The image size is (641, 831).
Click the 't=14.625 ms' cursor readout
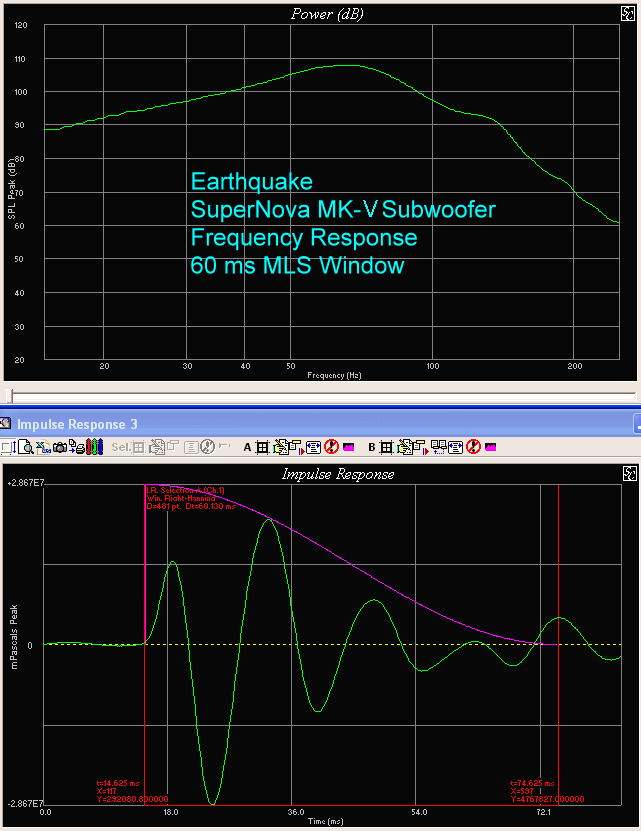118,783
